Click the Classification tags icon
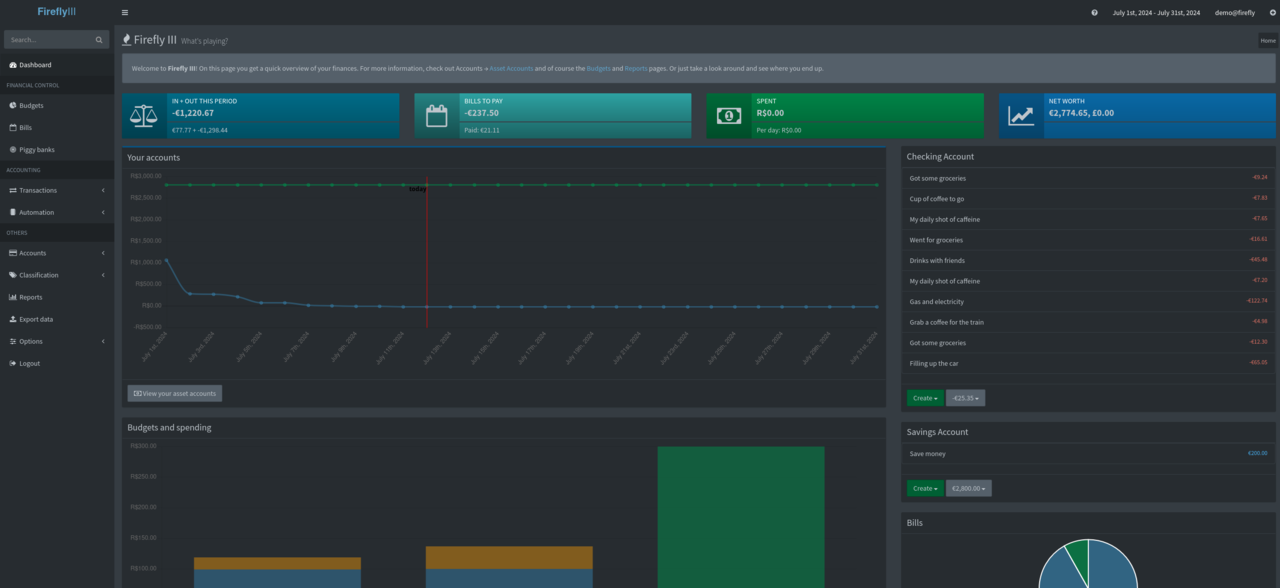 (x=13, y=275)
